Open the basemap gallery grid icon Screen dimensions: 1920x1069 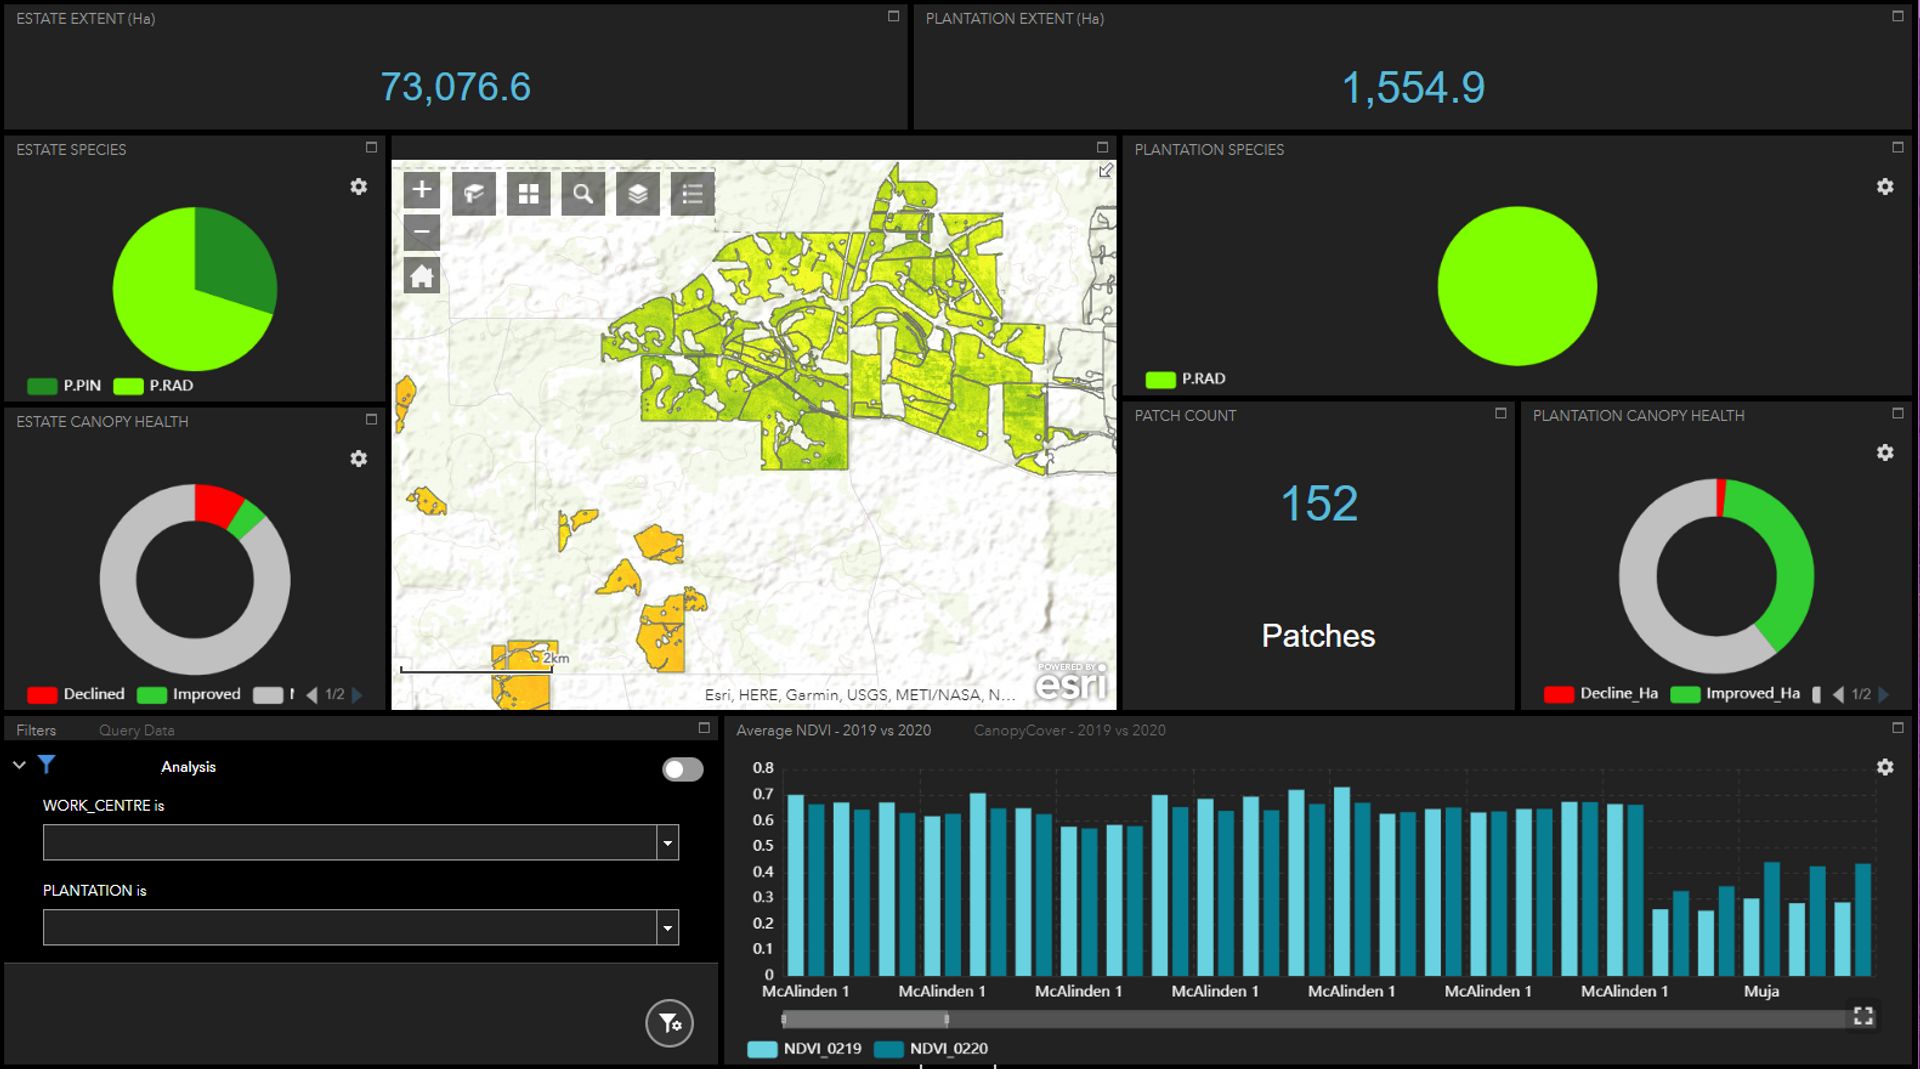tap(529, 193)
